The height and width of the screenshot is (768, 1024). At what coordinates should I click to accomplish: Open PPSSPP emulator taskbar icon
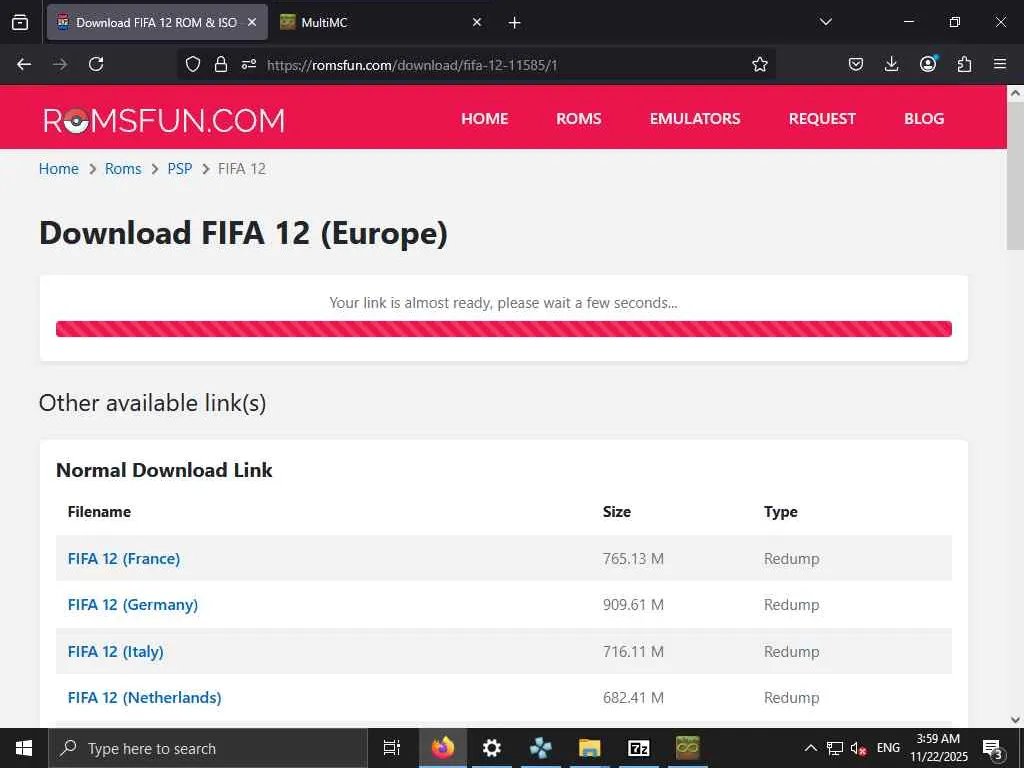540,748
